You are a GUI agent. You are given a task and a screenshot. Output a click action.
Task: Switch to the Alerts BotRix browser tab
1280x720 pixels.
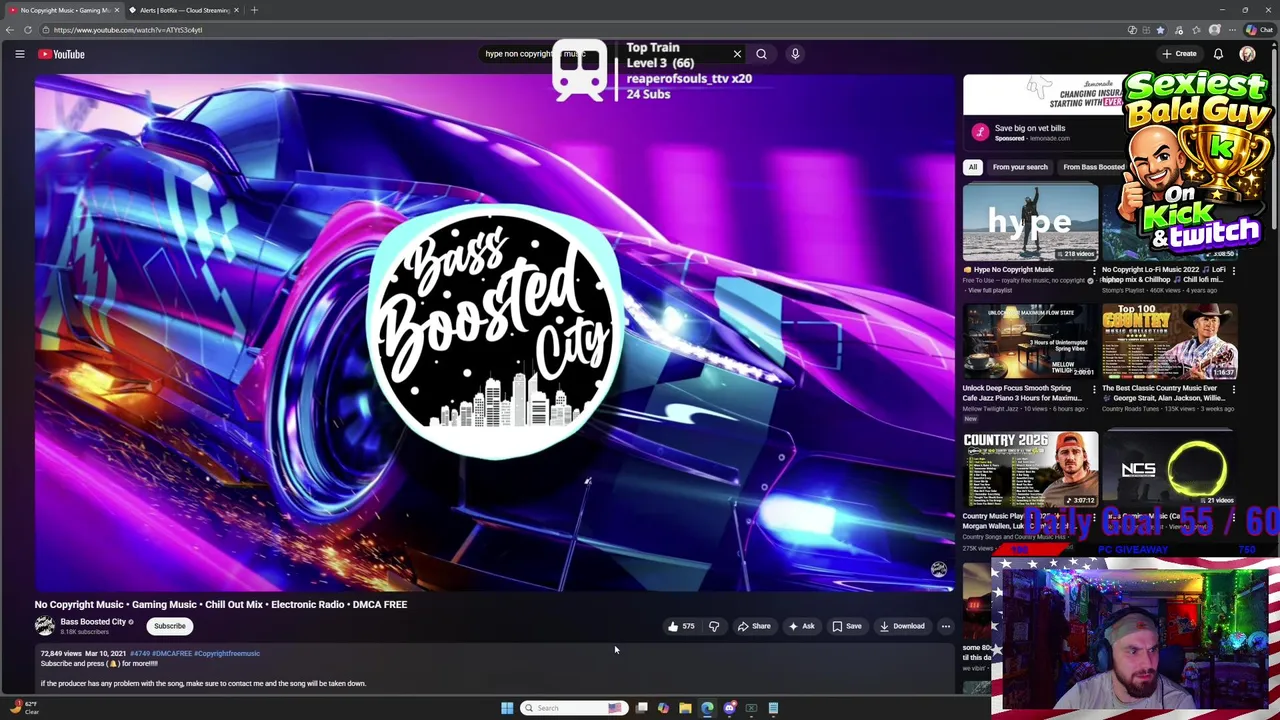point(183,10)
